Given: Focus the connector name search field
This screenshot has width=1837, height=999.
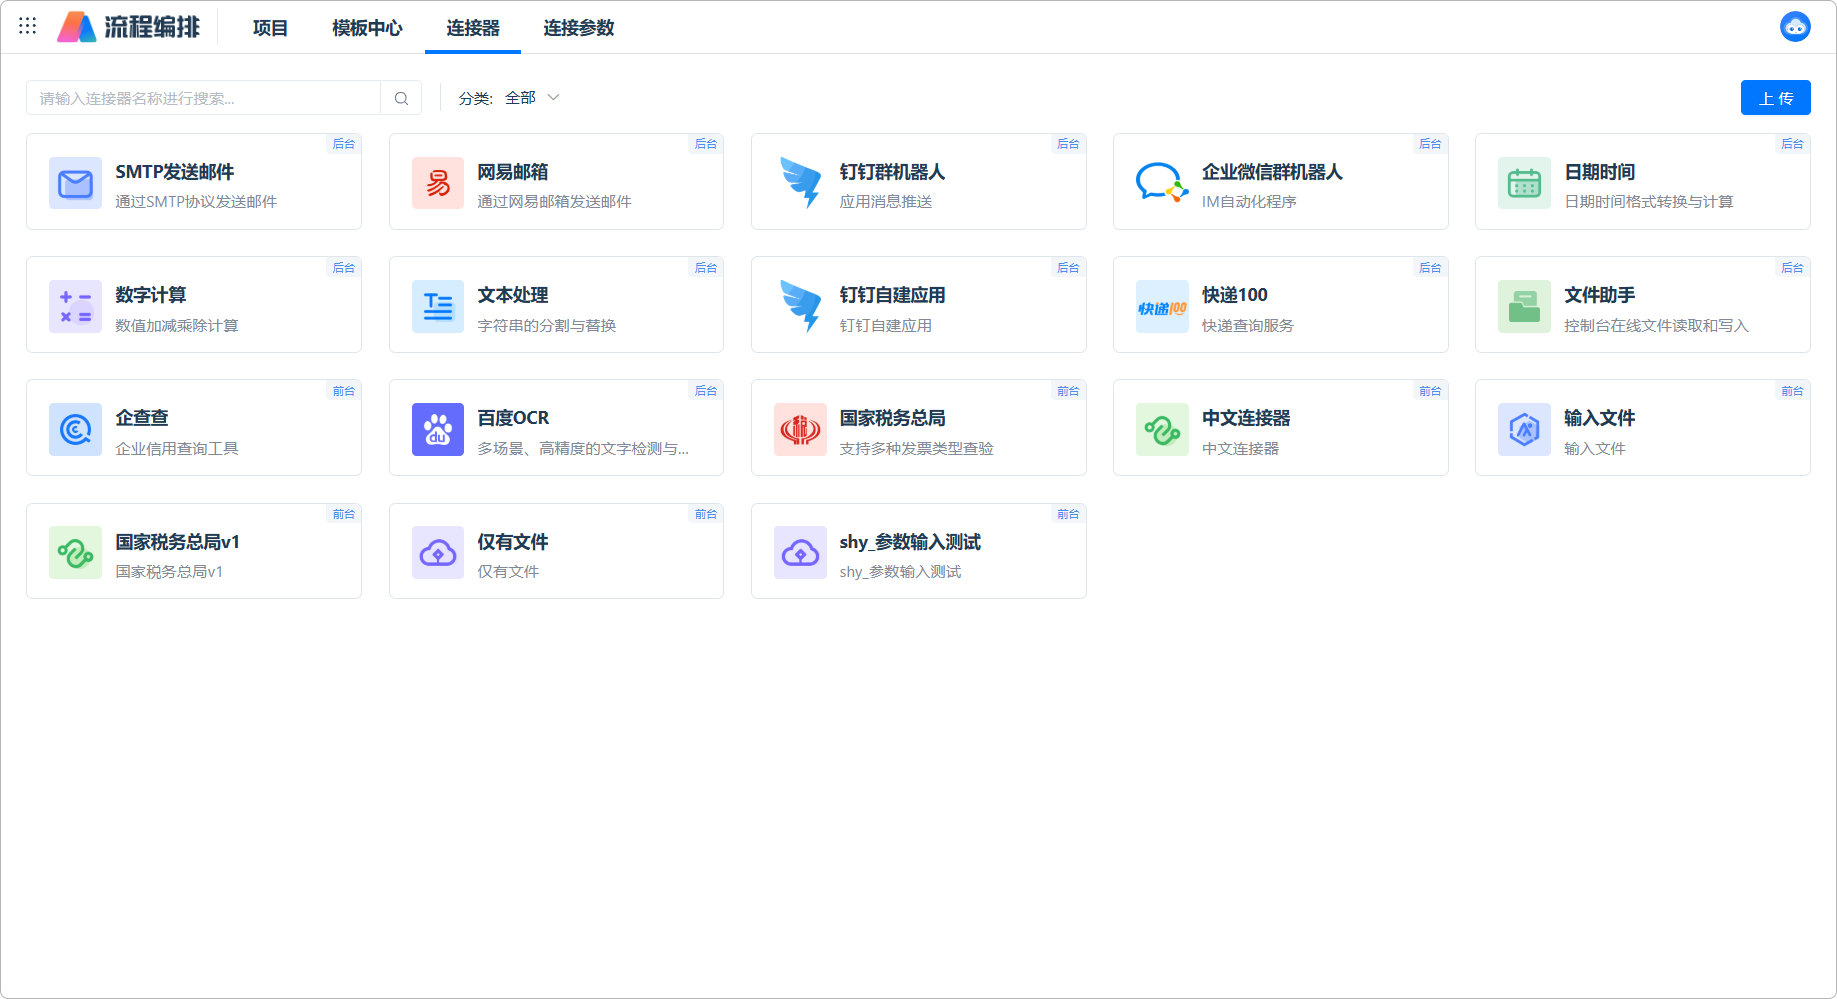Looking at the screenshot, I should (204, 98).
